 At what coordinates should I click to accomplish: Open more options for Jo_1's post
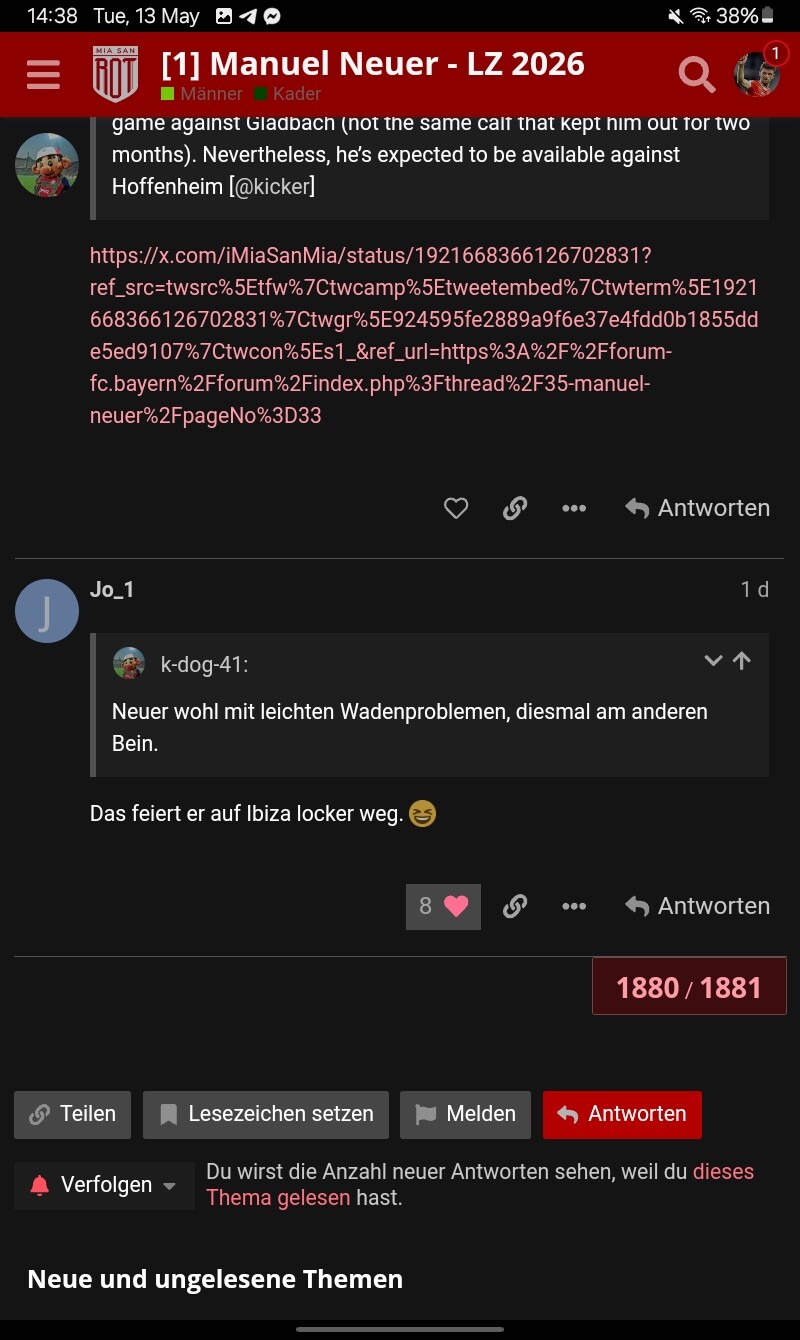pos(574,906)
